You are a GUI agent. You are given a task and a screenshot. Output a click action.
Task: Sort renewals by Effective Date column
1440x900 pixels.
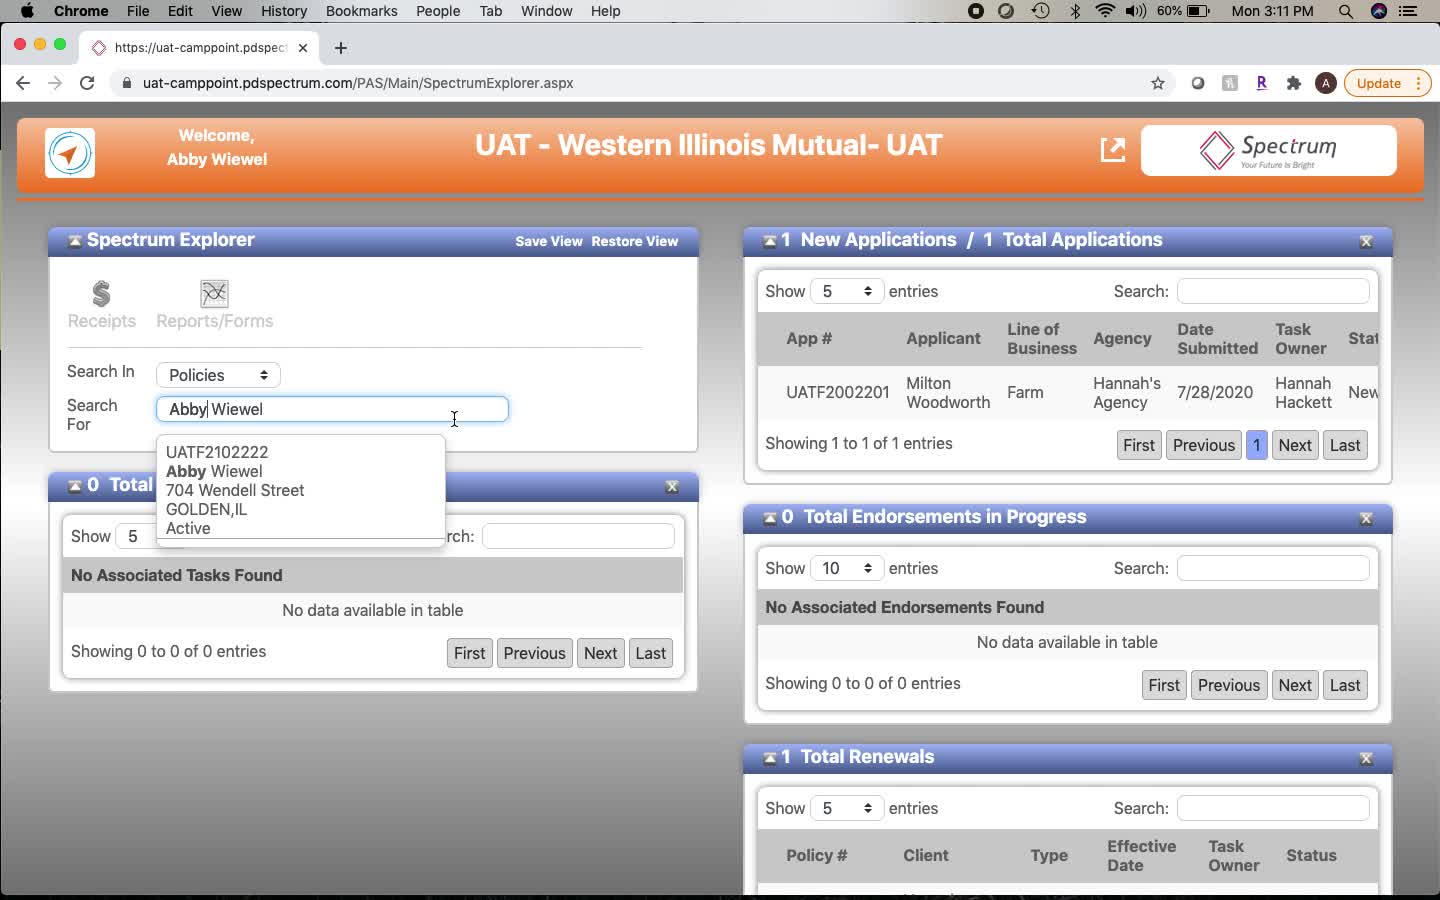[1141, 855]
